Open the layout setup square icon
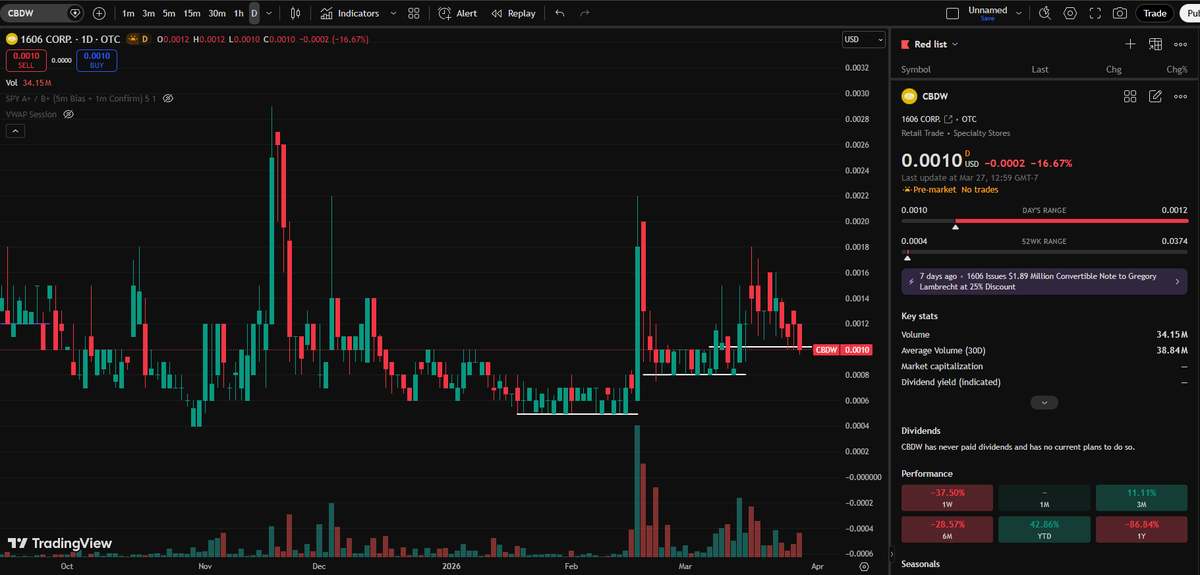This screenshot has width=1200, height=575. (x=952, y=13)
